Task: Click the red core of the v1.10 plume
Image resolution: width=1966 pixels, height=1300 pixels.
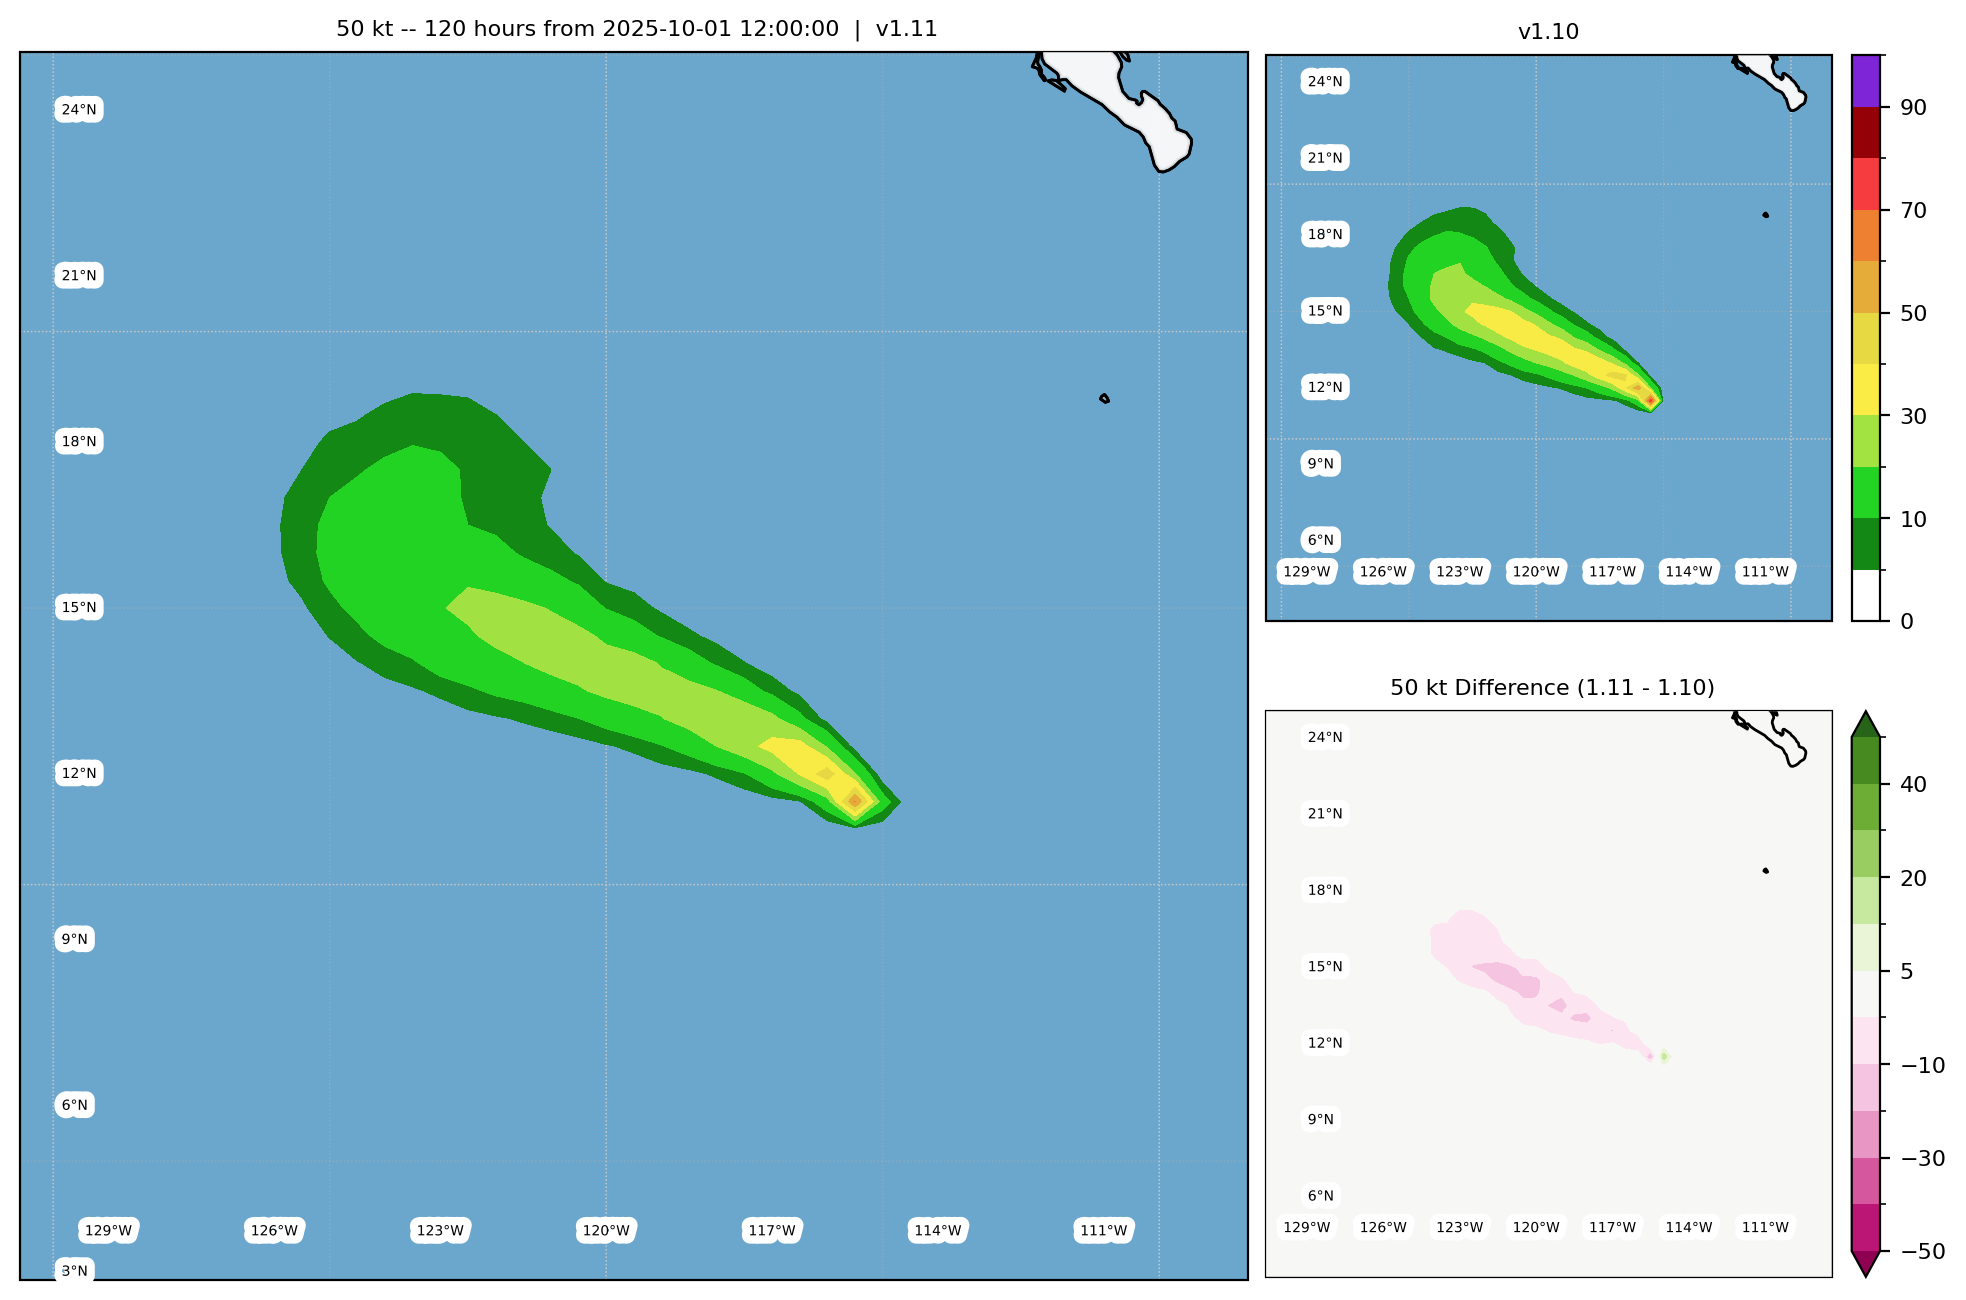Action: pyautogui.click(x=1650, y=400)
